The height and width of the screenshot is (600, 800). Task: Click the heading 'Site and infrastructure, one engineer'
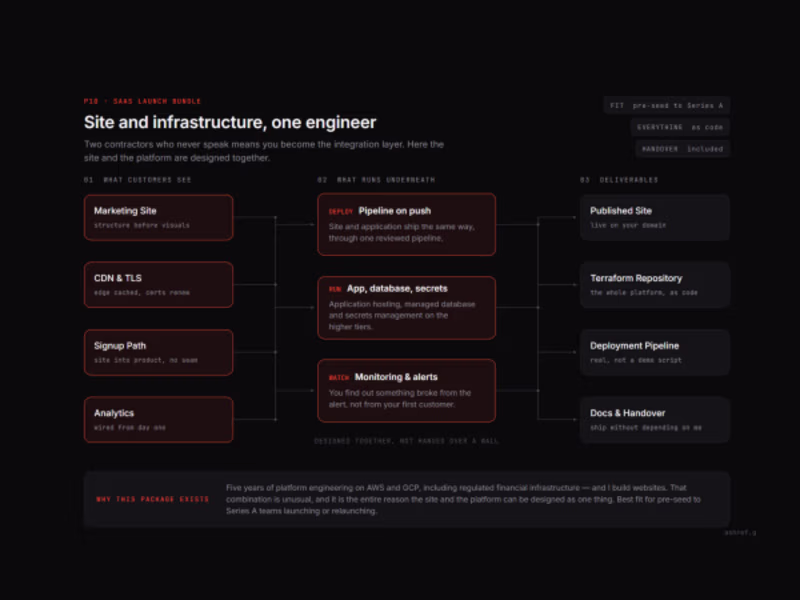point(230,122)
